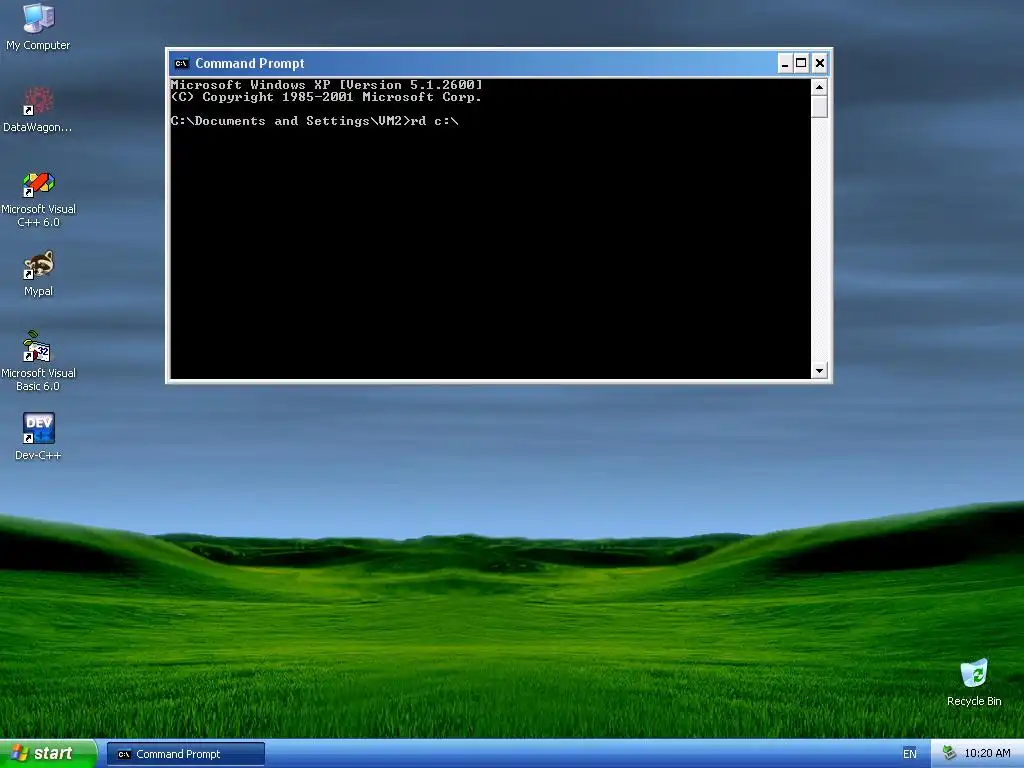
Task: Minimize the Command Prompt window
Action: [x=785, y=63]
